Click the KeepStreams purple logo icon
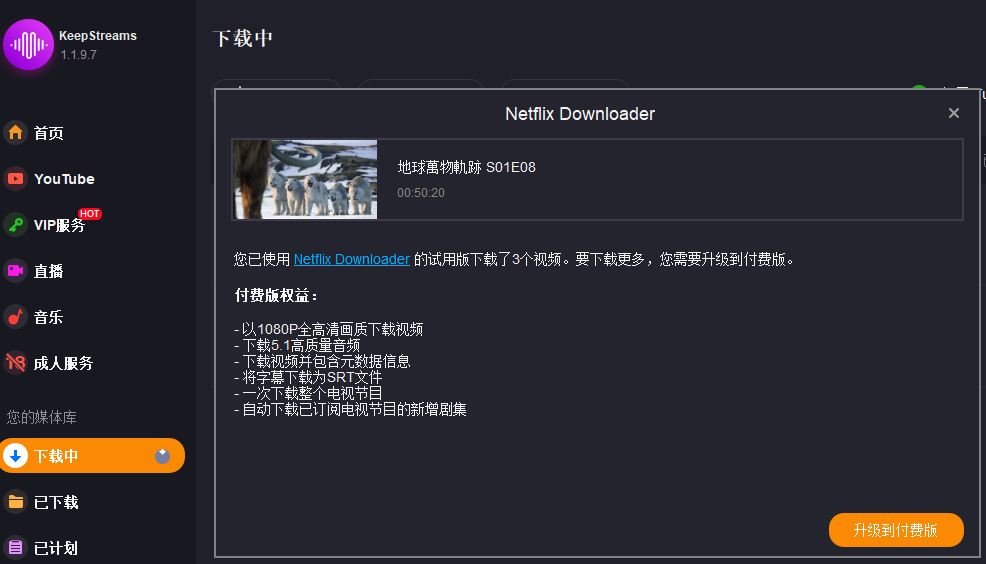The height and width of the screenshot is (564, 986). (x=28, y=45)
